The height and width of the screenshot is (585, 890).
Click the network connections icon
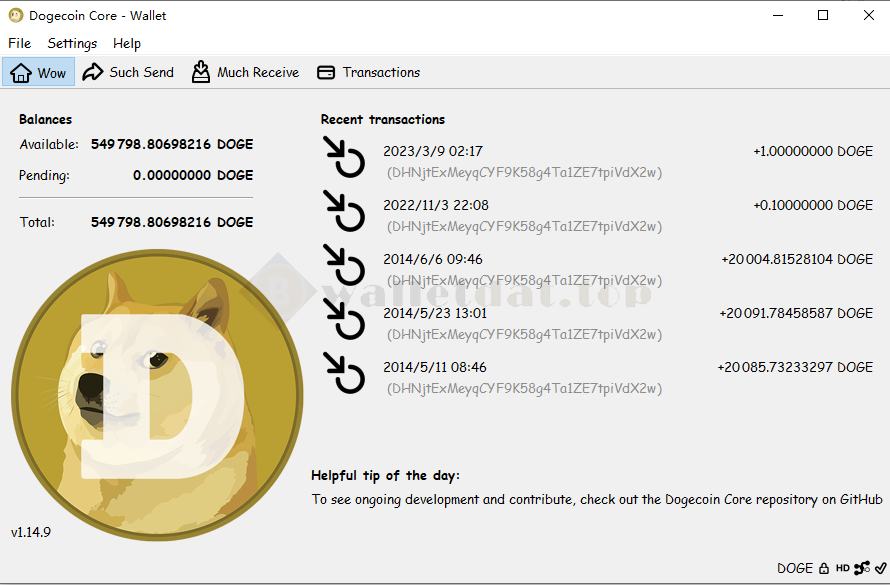(x=861, y=568)
